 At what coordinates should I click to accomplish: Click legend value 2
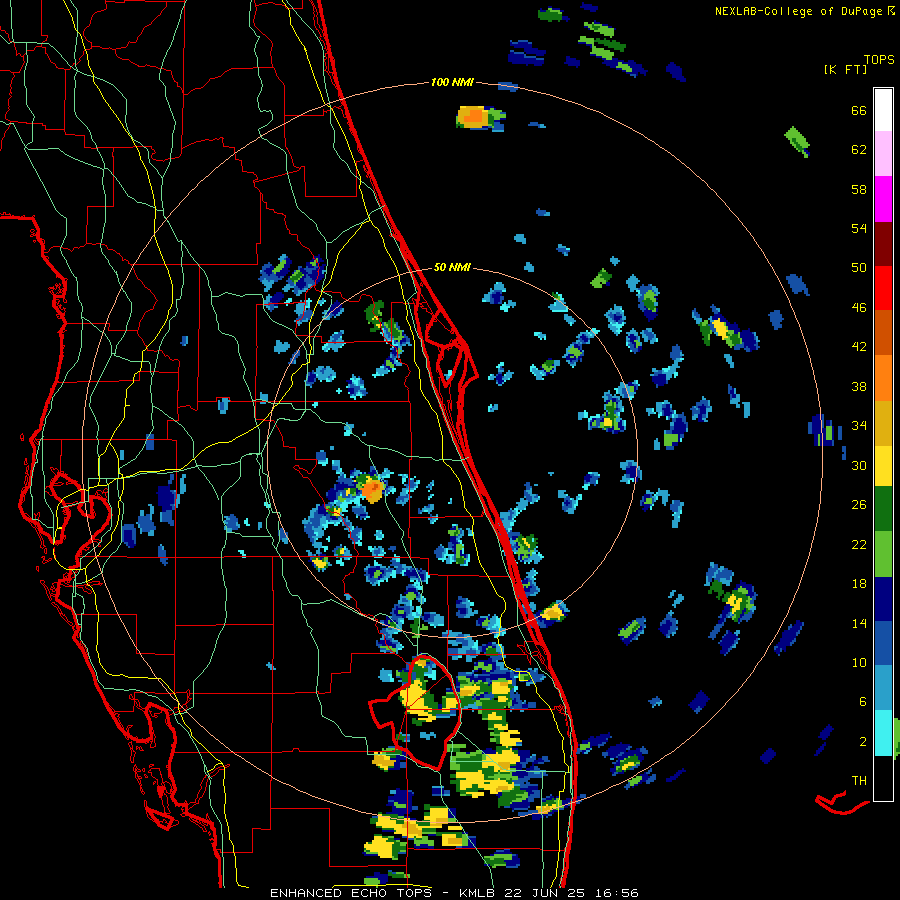tap(863, 742)
